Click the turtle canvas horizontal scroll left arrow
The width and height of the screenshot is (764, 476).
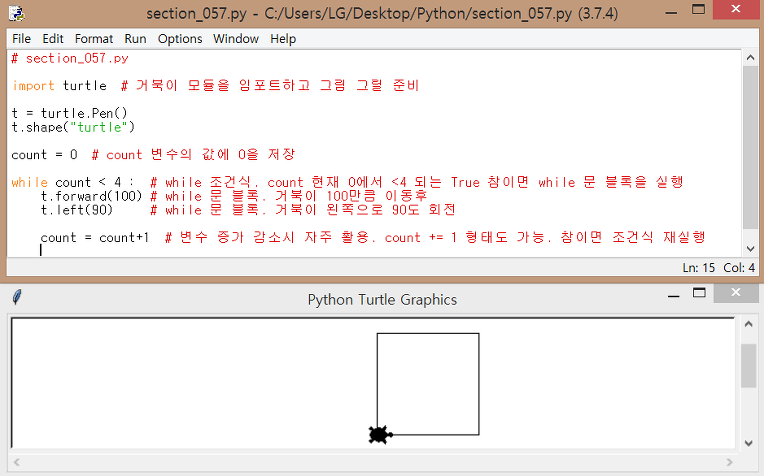pos(17,462)
